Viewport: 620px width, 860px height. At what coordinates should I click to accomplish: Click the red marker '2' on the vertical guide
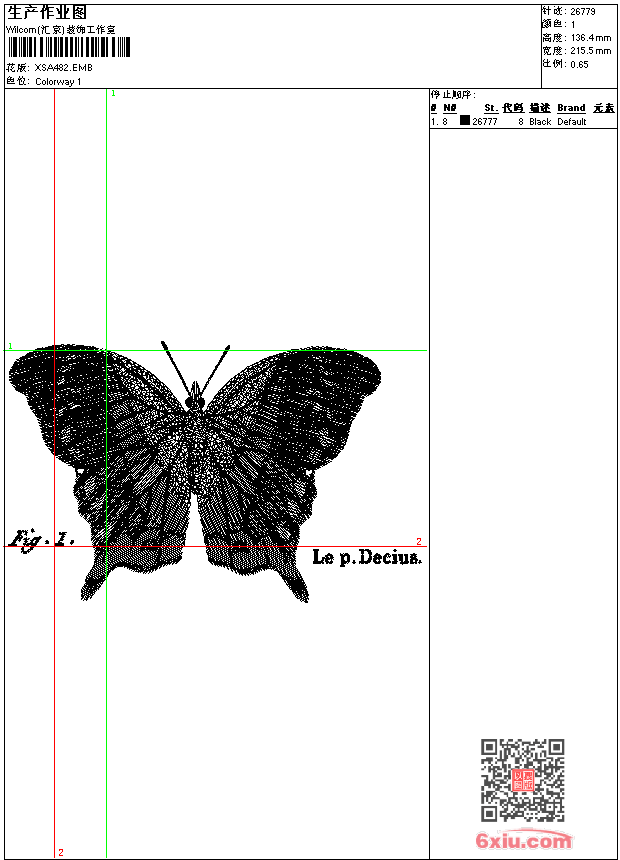tap(61, 852)
